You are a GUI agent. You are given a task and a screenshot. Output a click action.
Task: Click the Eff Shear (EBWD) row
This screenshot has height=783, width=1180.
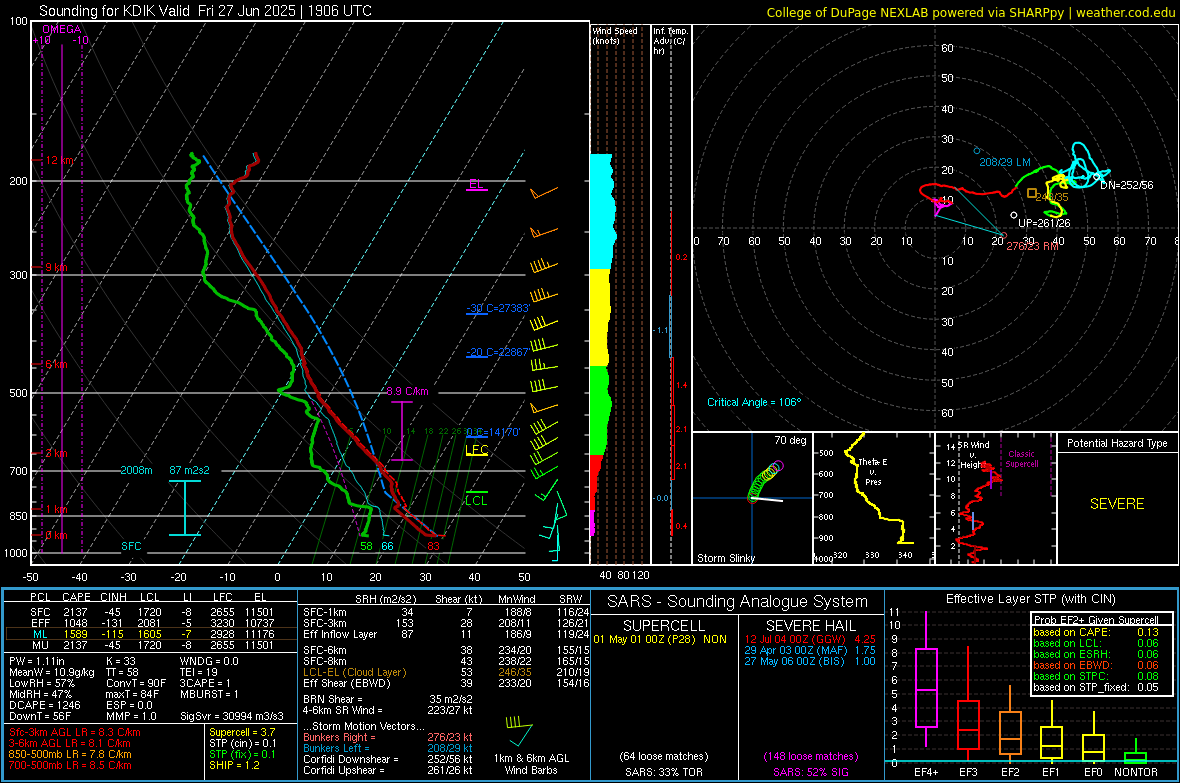446,684
